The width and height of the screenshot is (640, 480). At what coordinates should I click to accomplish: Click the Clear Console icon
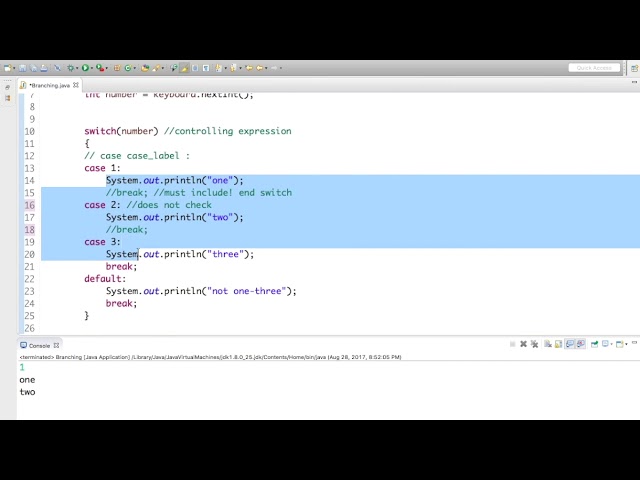point(548,344)
